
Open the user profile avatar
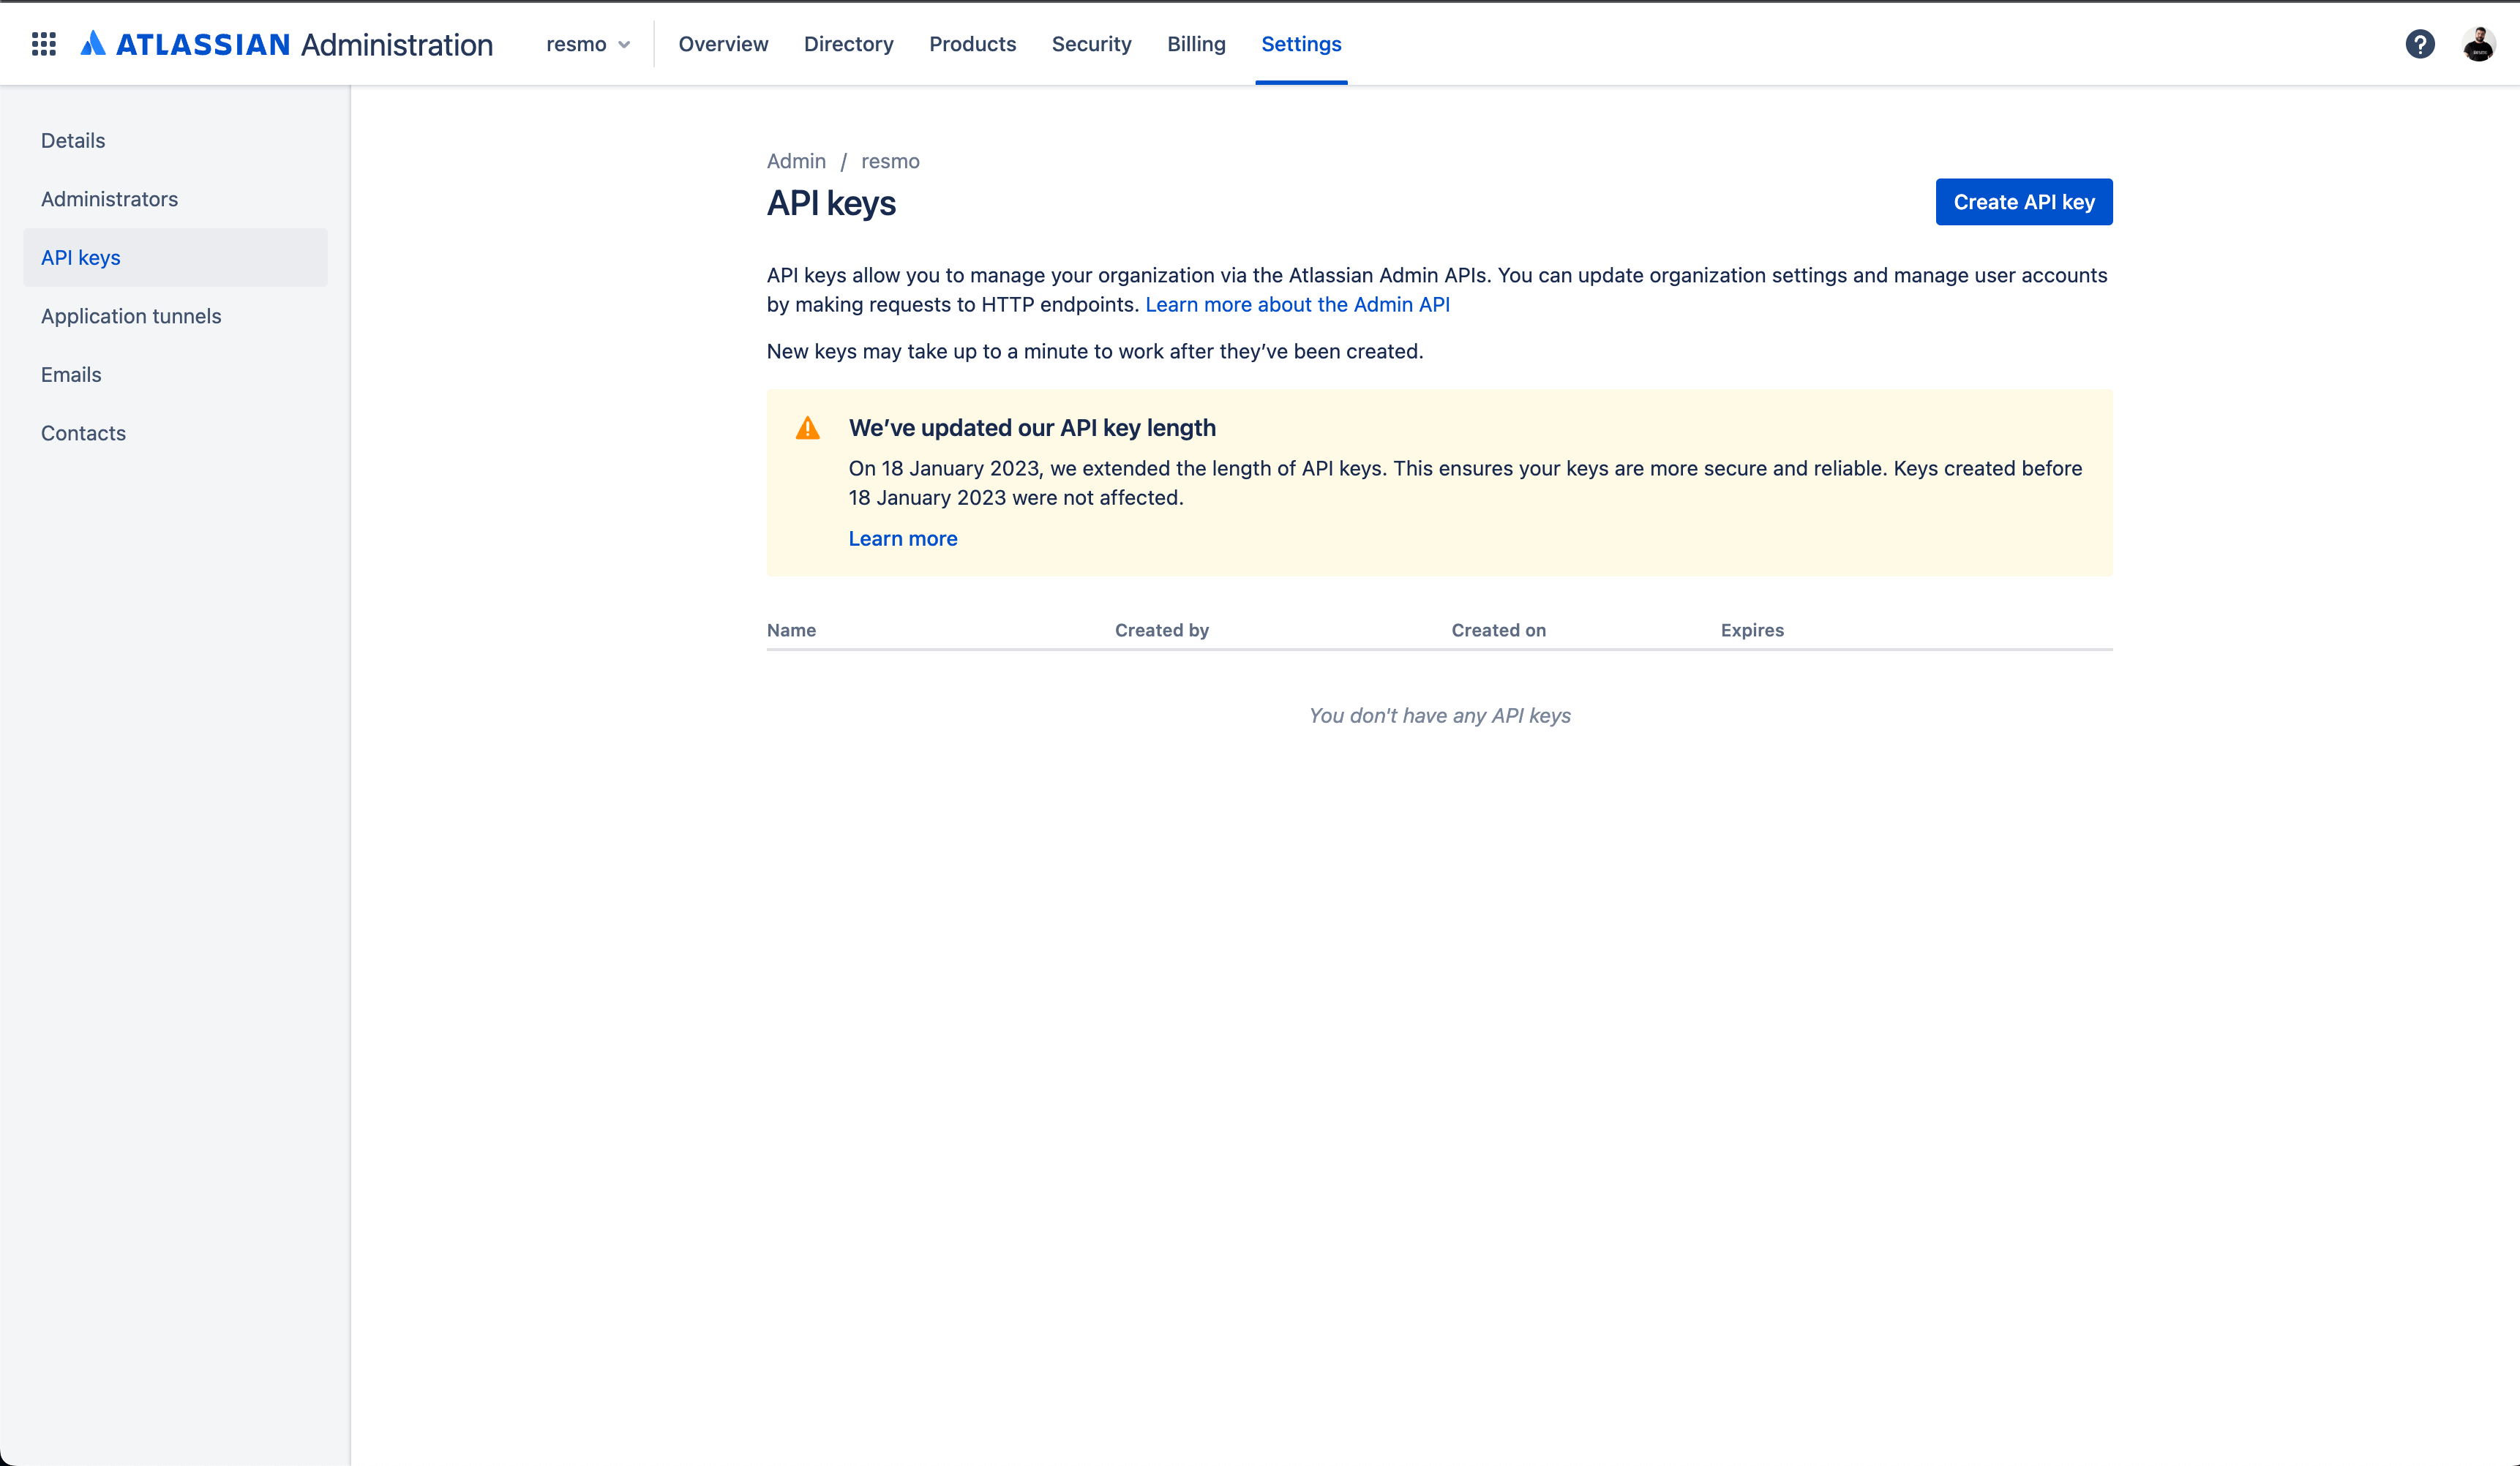[x=2478, y=44]
